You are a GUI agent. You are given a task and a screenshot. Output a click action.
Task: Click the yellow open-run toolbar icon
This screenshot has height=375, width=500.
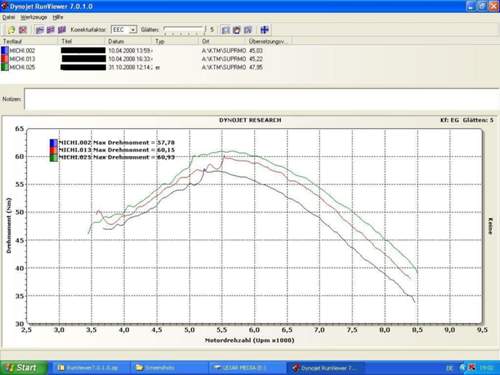click(12, 30)
